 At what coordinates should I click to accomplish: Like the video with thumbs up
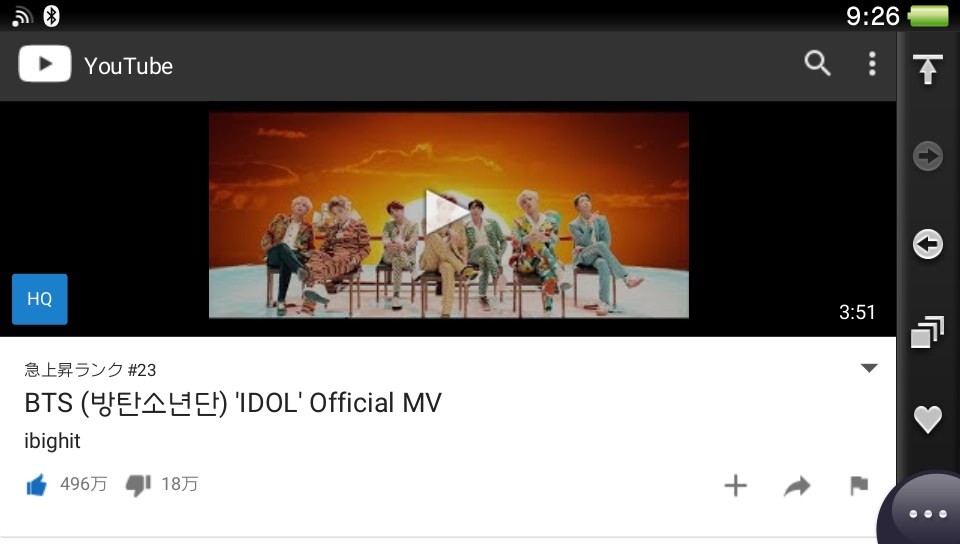37,485
